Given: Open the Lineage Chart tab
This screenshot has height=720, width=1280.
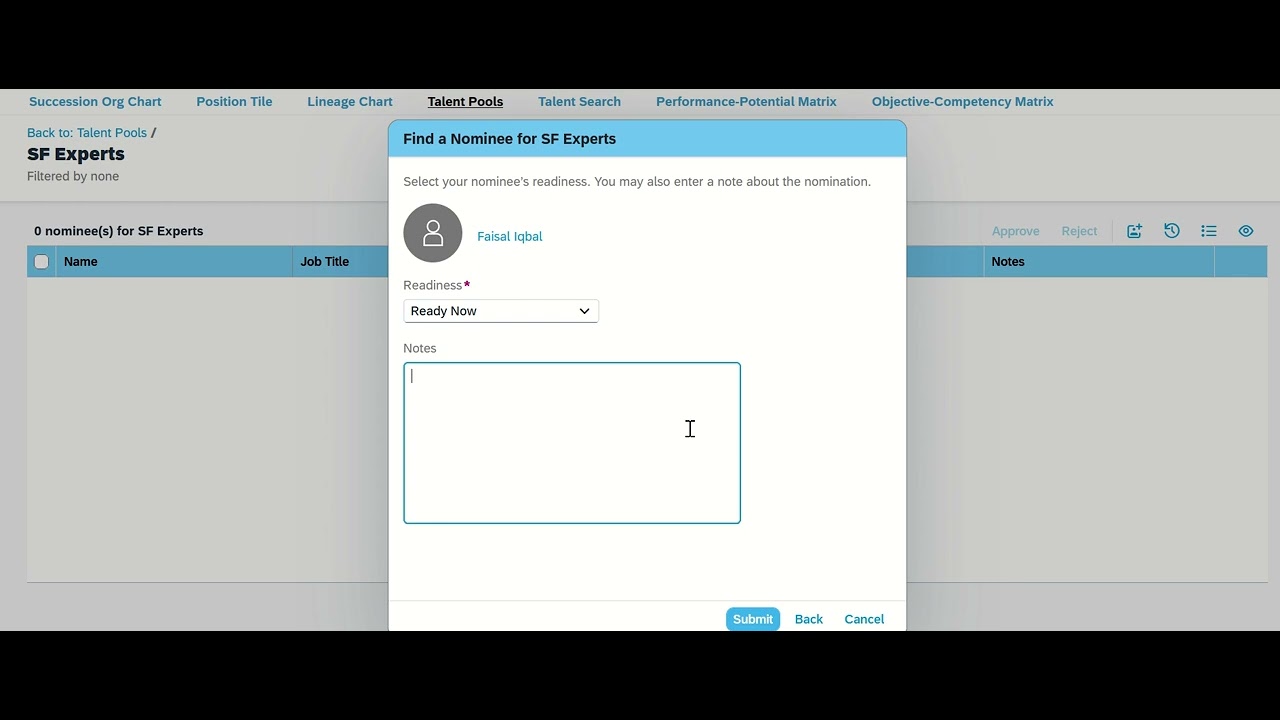Looking at the screenshot, I should tap(350, 101).
